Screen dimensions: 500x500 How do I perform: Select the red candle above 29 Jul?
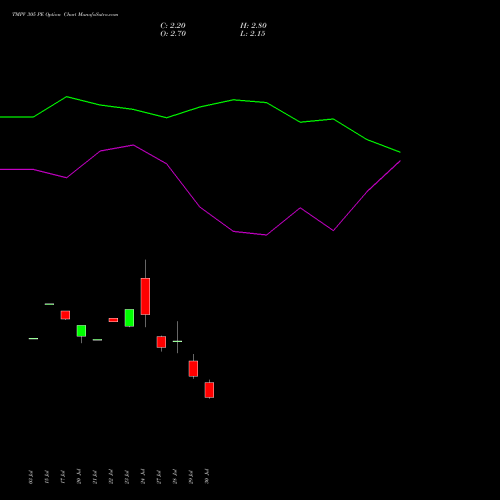tap(193, 368)
